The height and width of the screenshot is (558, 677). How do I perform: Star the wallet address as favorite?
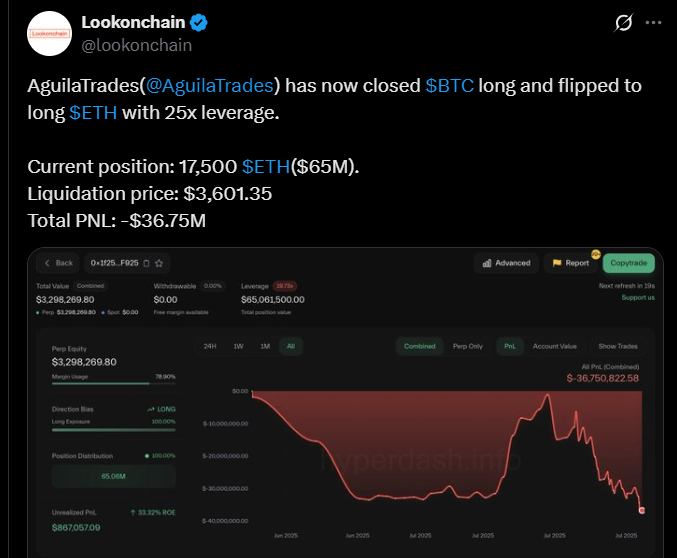click(x=159, y=263)
